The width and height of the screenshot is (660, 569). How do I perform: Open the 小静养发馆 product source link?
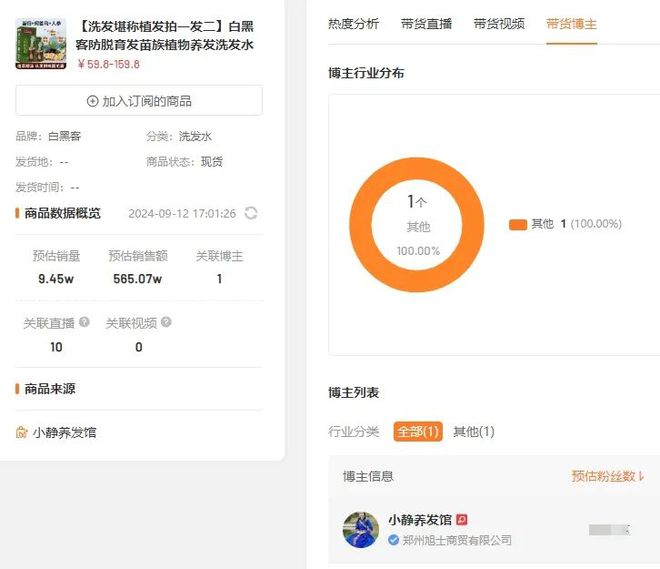65,432
